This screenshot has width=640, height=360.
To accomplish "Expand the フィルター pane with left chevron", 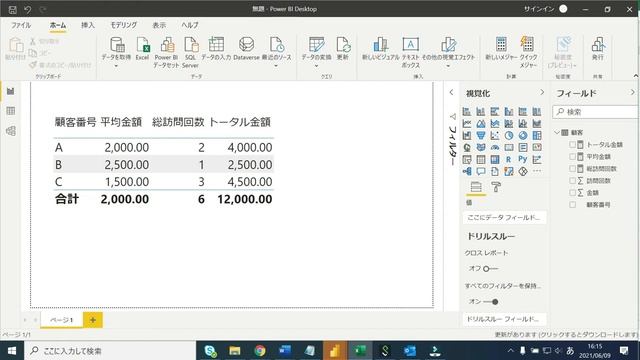I will (x=451, y=92).
